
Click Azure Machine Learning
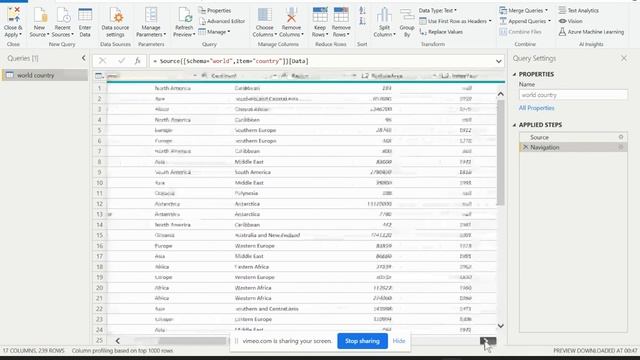pos(591,31)
